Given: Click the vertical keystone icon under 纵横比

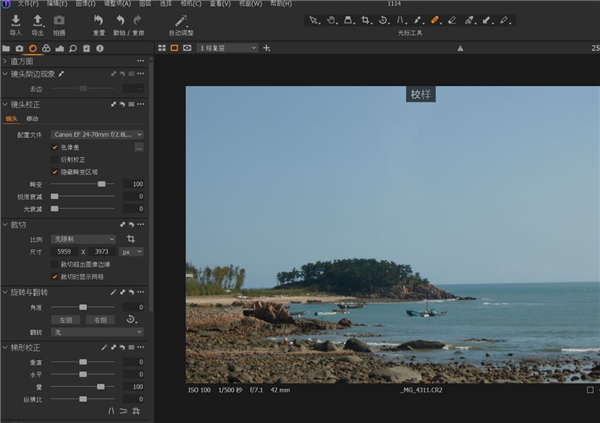Looking at the screenshot, I should tap(111, 411).
